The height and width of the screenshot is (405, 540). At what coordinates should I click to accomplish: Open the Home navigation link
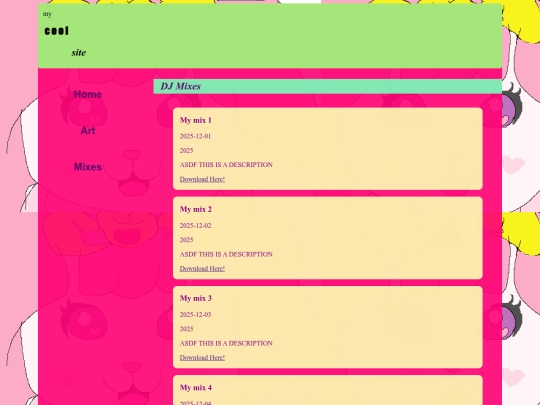[88, 94]
